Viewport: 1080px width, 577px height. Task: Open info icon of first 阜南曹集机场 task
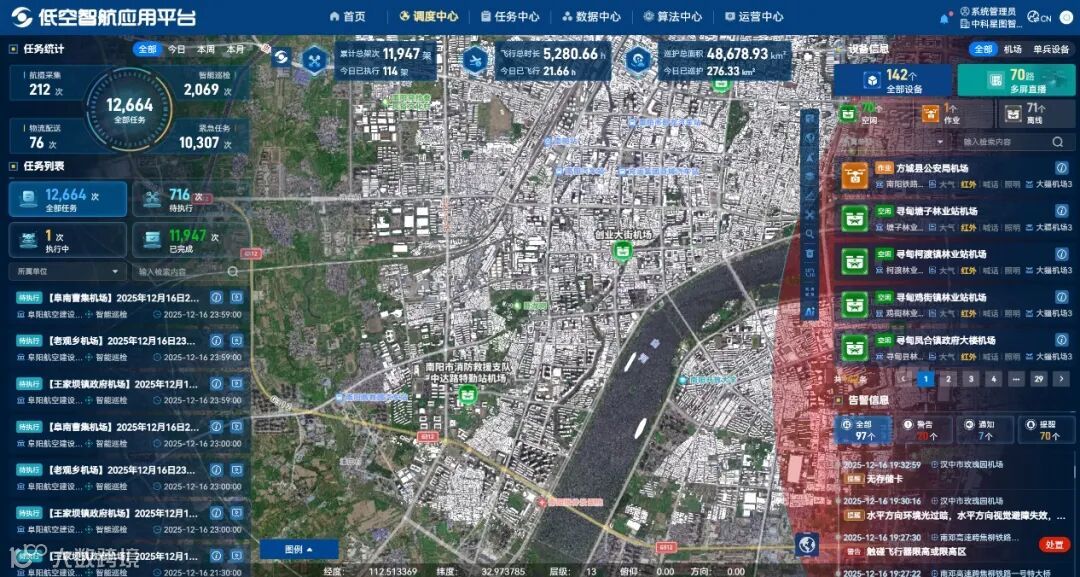[x=216, y=297]
